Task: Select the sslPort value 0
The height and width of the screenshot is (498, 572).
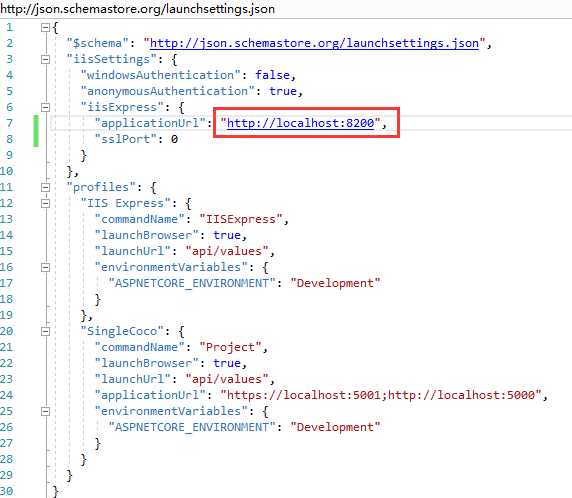Action: tap(174, 139)
